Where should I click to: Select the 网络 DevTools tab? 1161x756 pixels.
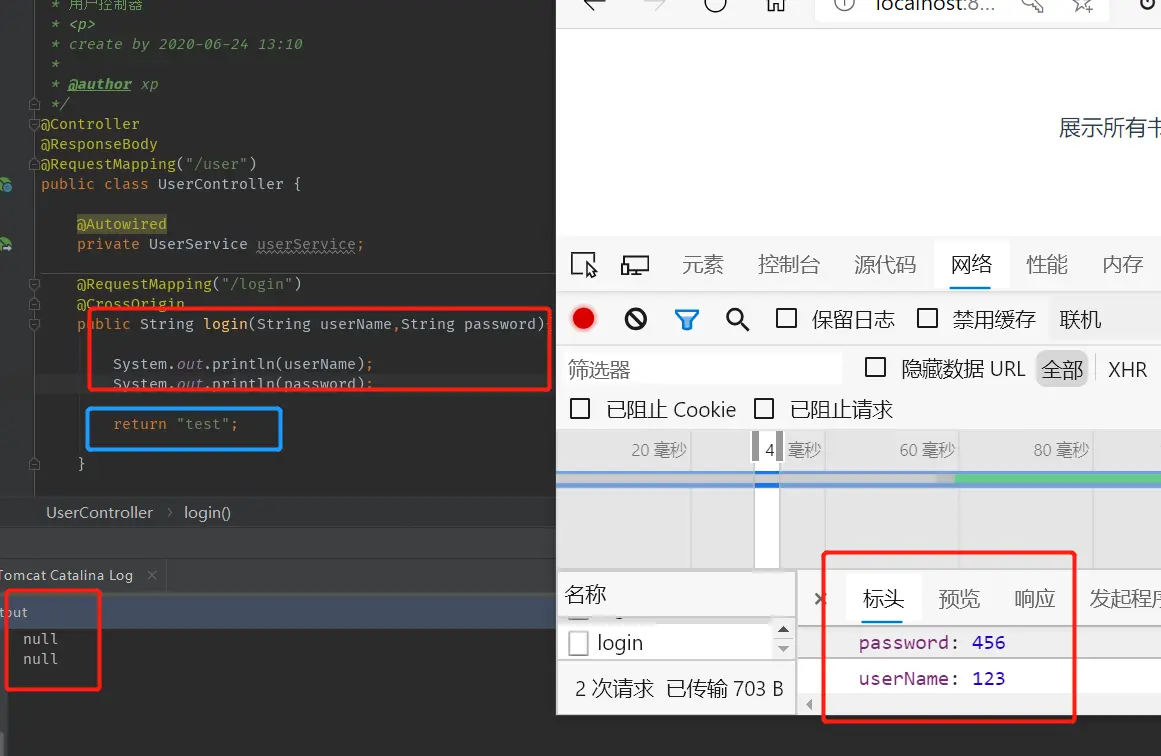point(971,264)
